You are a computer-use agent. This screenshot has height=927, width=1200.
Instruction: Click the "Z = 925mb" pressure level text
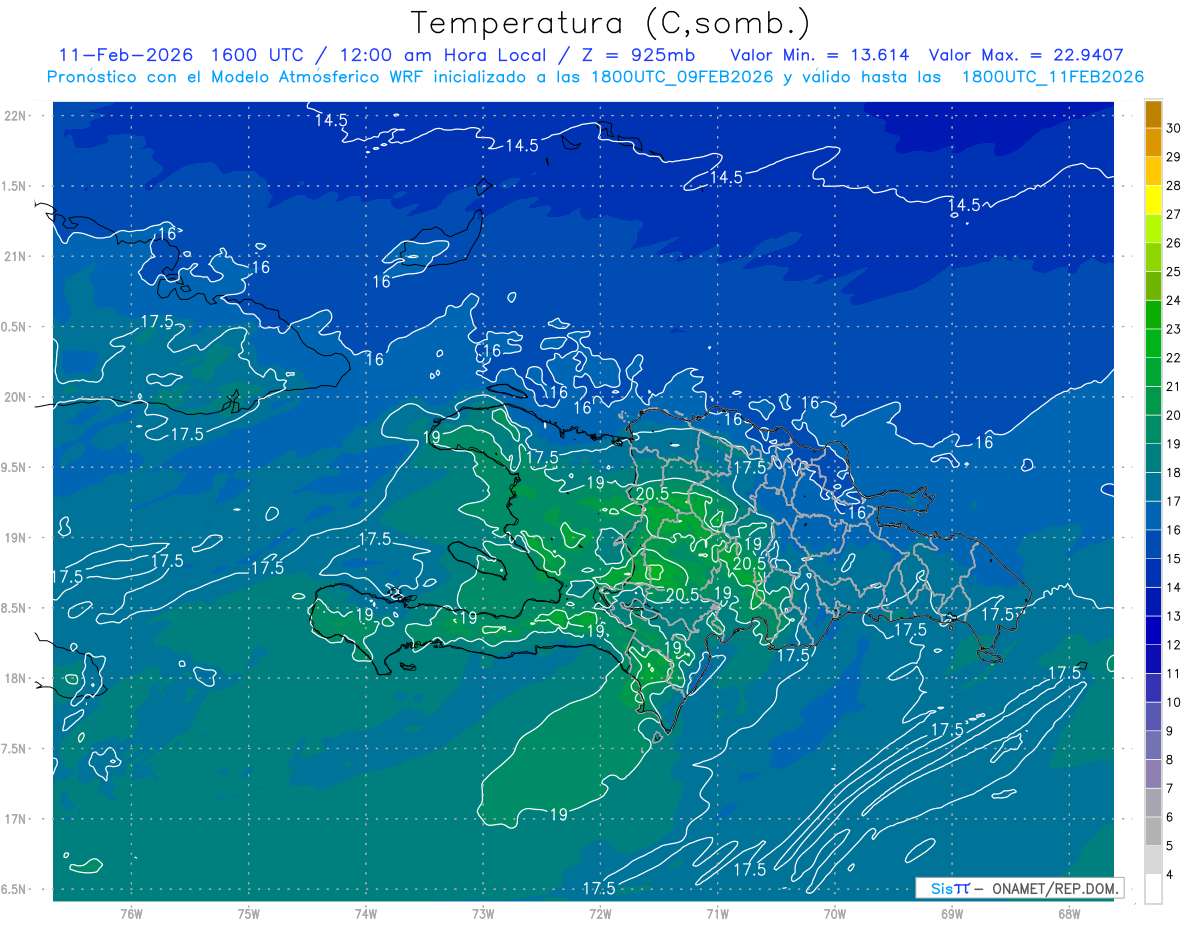[x=638, y=55]
